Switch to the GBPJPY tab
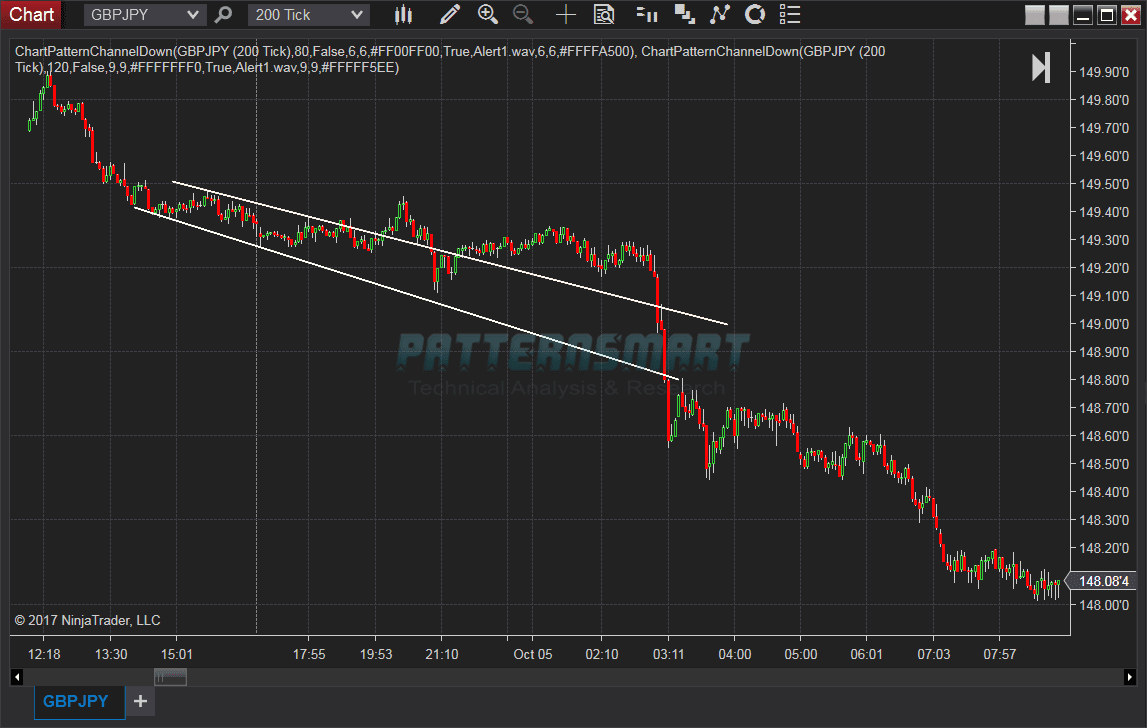Image resolution: width=1147 pixels, height=728 pixels. (x=78, y=701)
